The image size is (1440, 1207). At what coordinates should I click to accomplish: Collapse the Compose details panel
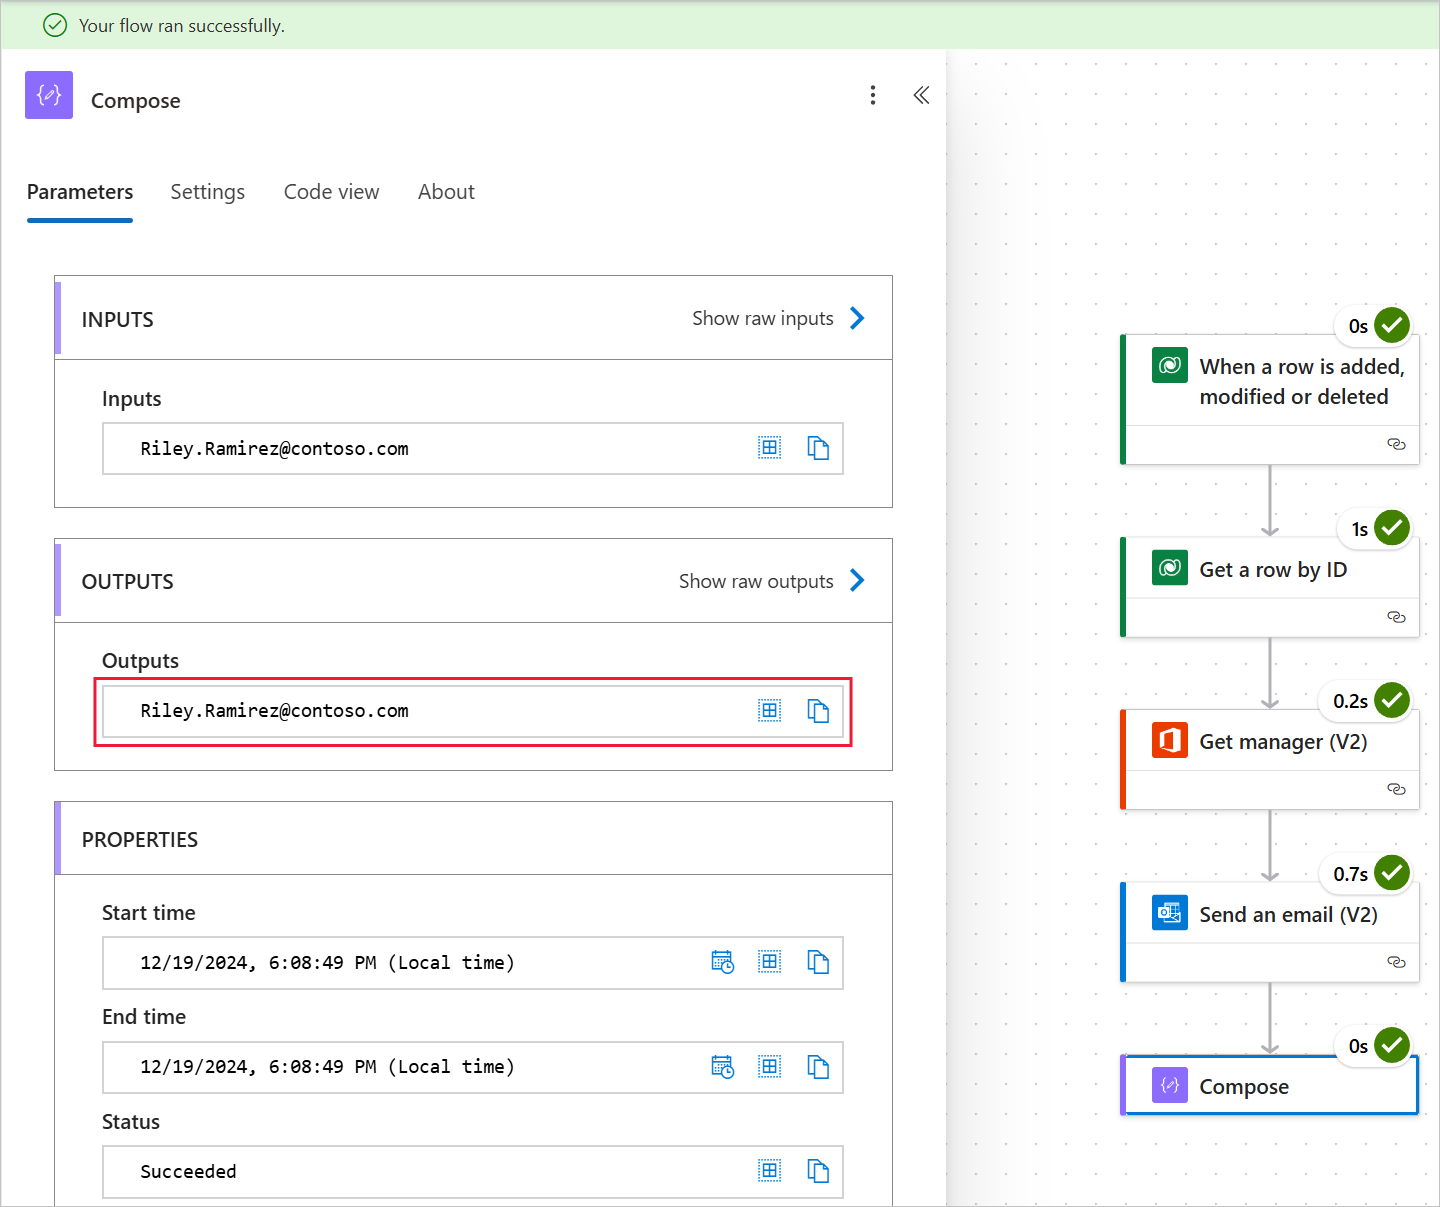[921, 95]
